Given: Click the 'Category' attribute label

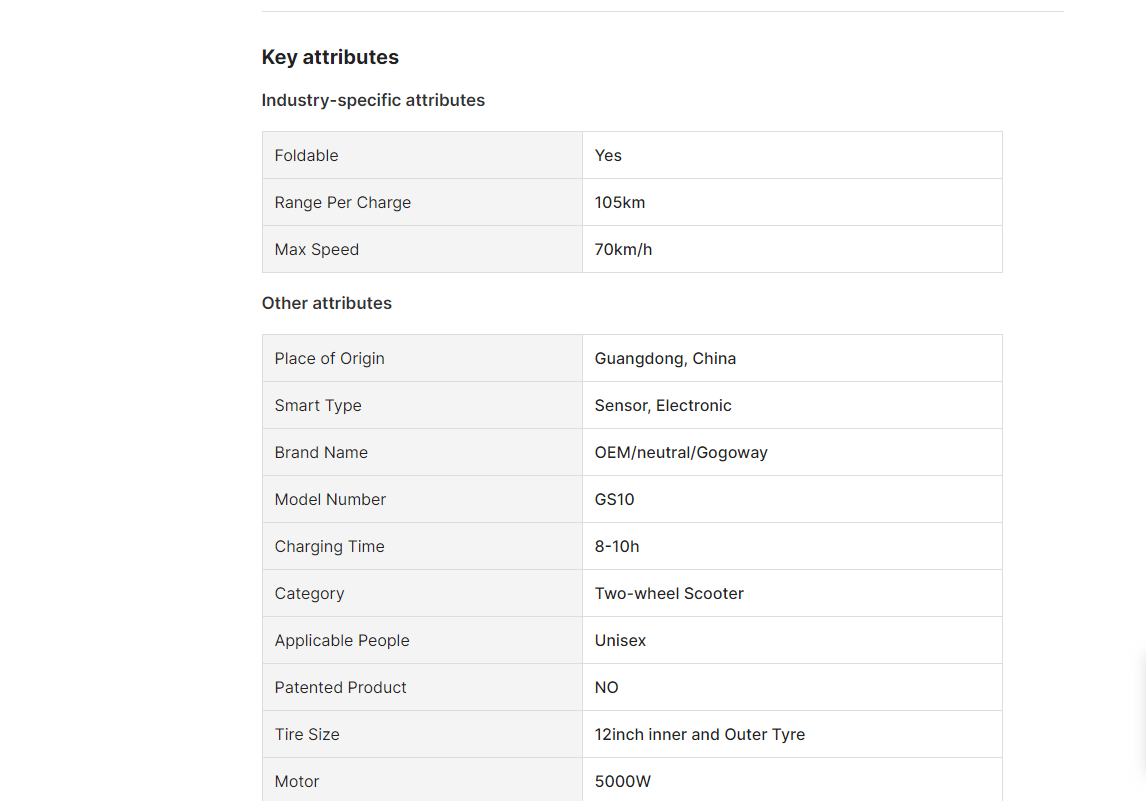Looking at the screenshot, I should [x=310, y=593].
